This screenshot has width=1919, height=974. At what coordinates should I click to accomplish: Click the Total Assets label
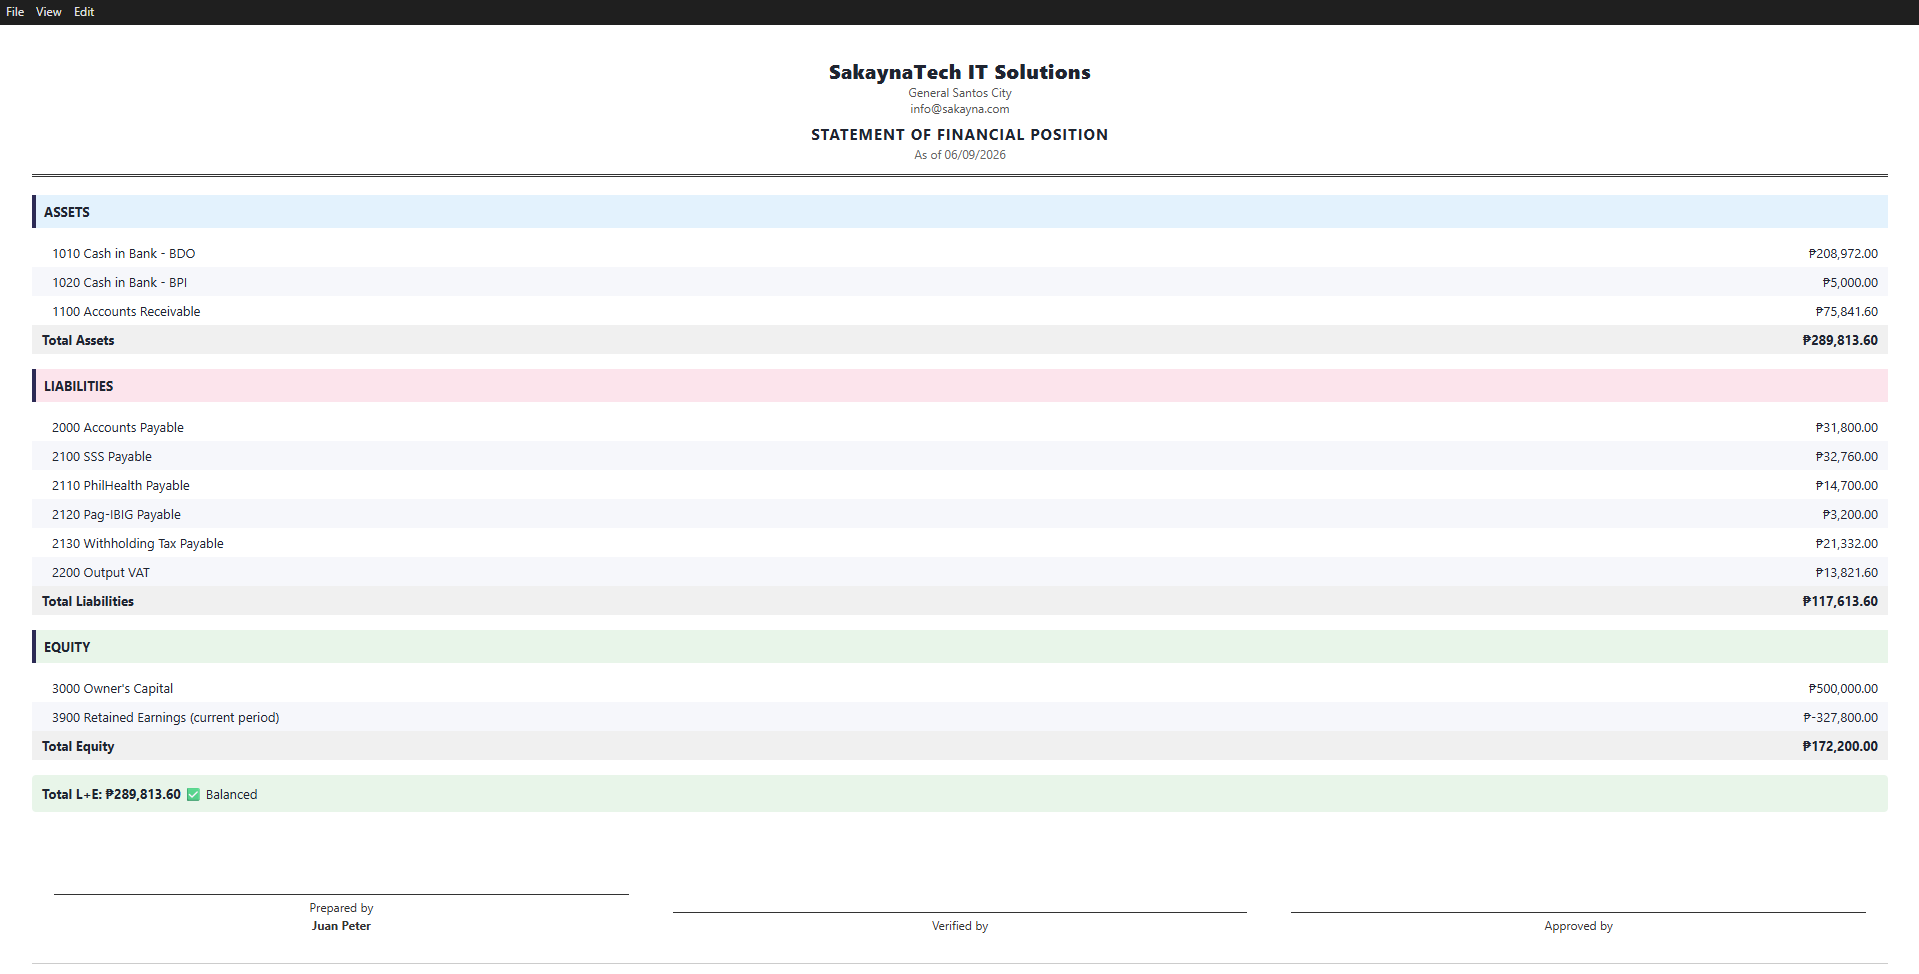pyautogui.click(x=78, y=341)
